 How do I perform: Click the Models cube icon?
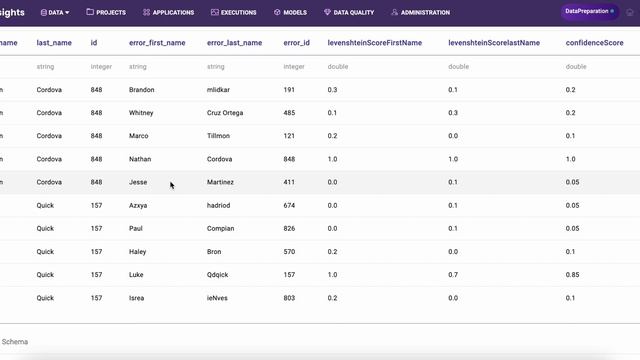(277, 12)
